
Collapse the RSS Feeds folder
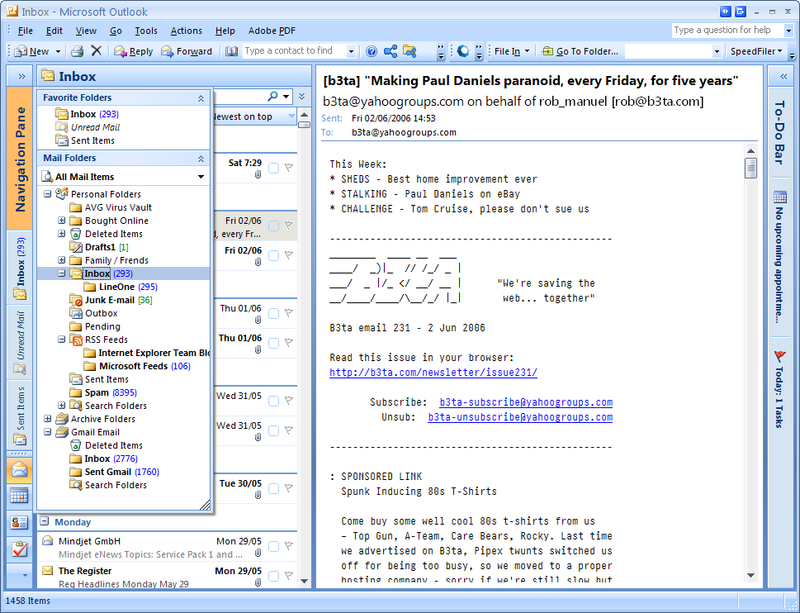tap(61, 339)
